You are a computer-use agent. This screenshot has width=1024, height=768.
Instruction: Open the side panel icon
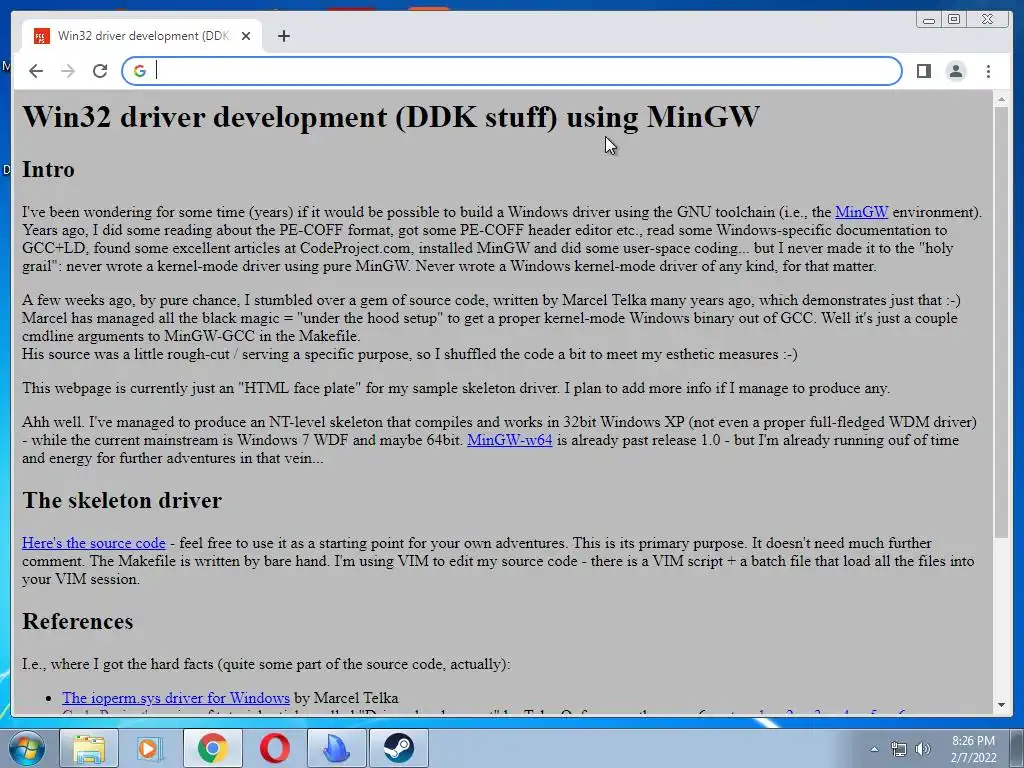coord(923,71)
